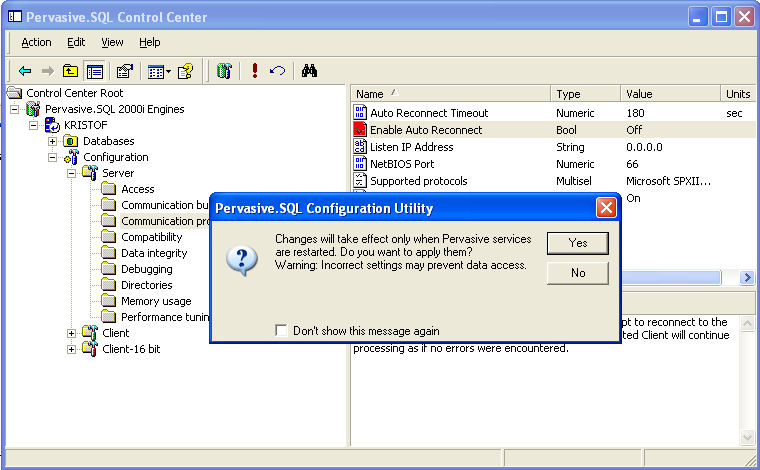This screenshot has height=470, width=760.
Task: Collapse the Server configuration node
Action: (71, 173)
